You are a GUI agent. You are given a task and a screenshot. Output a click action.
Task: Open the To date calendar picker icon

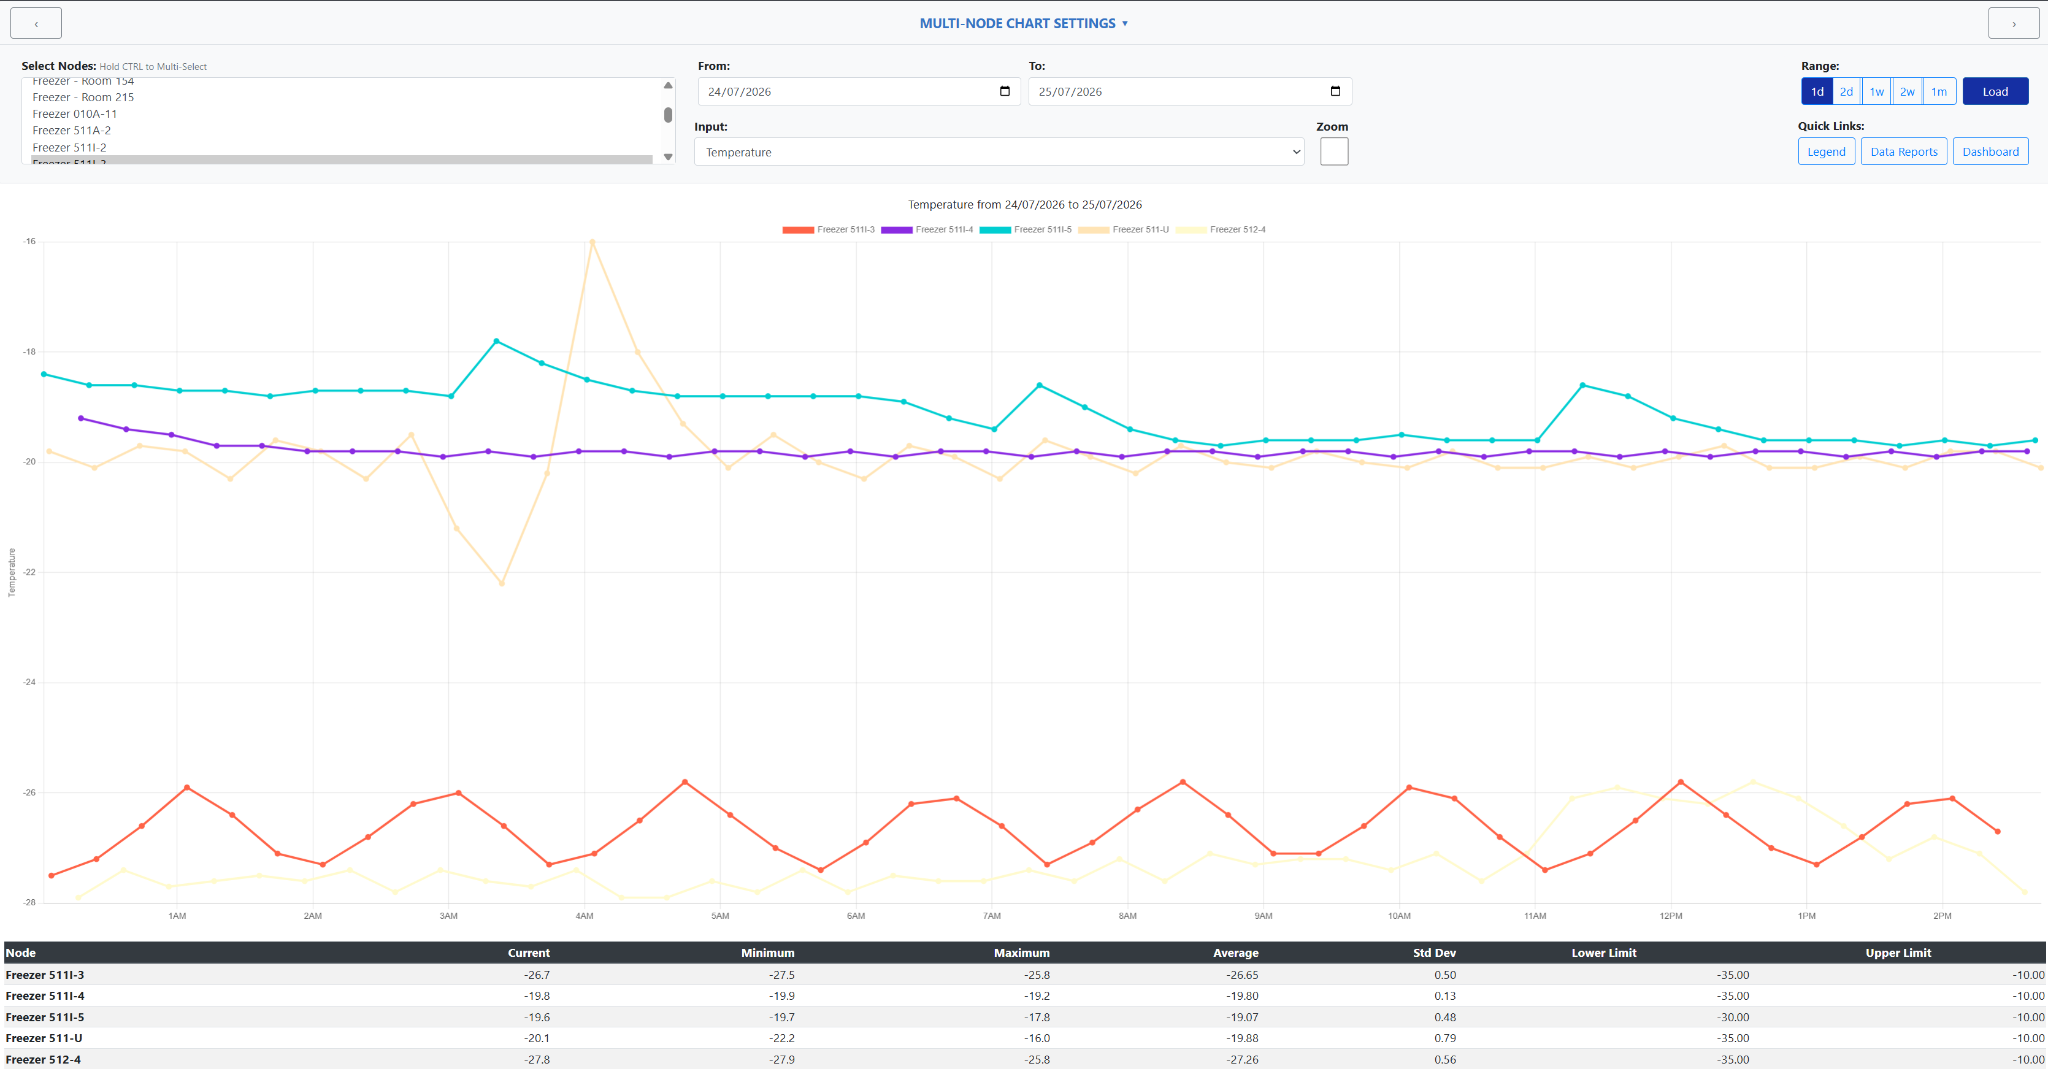point(1335,91)
